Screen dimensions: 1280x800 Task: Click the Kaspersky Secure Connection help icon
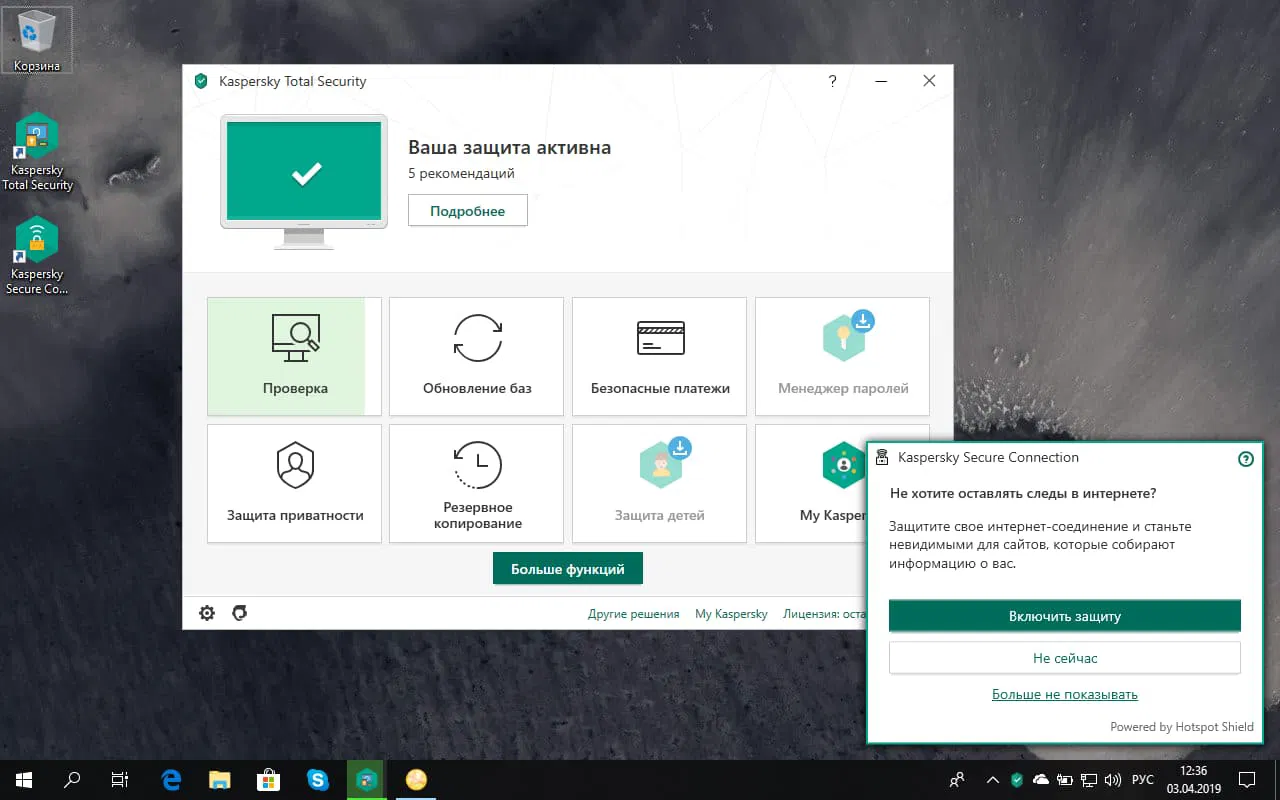pyautogui.click(x=1245, y=458)
